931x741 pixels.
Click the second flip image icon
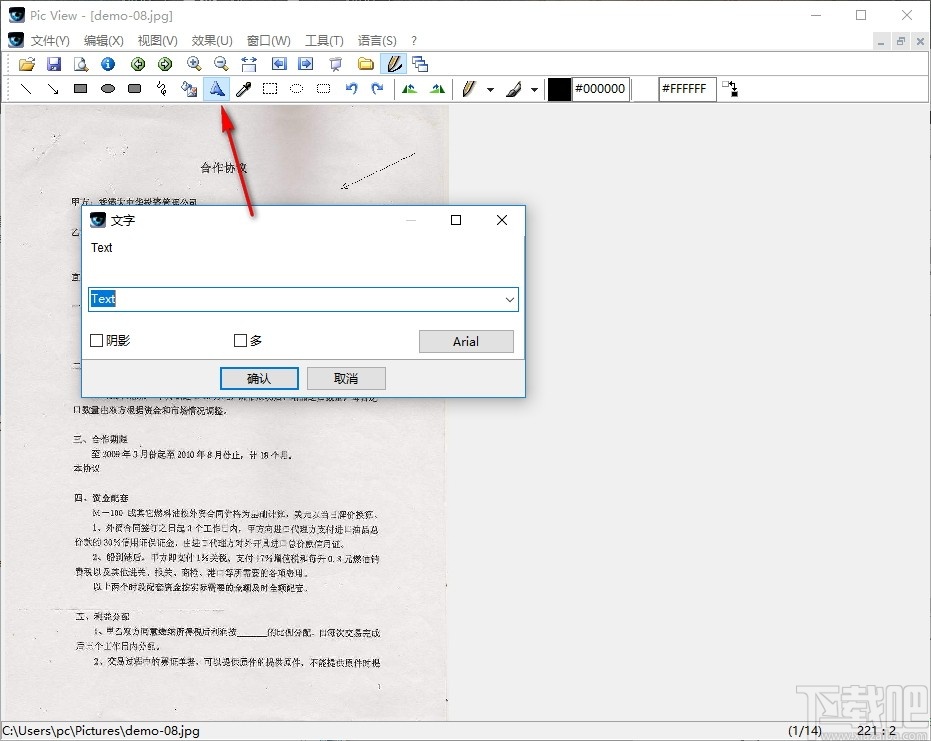pos(438,89)
